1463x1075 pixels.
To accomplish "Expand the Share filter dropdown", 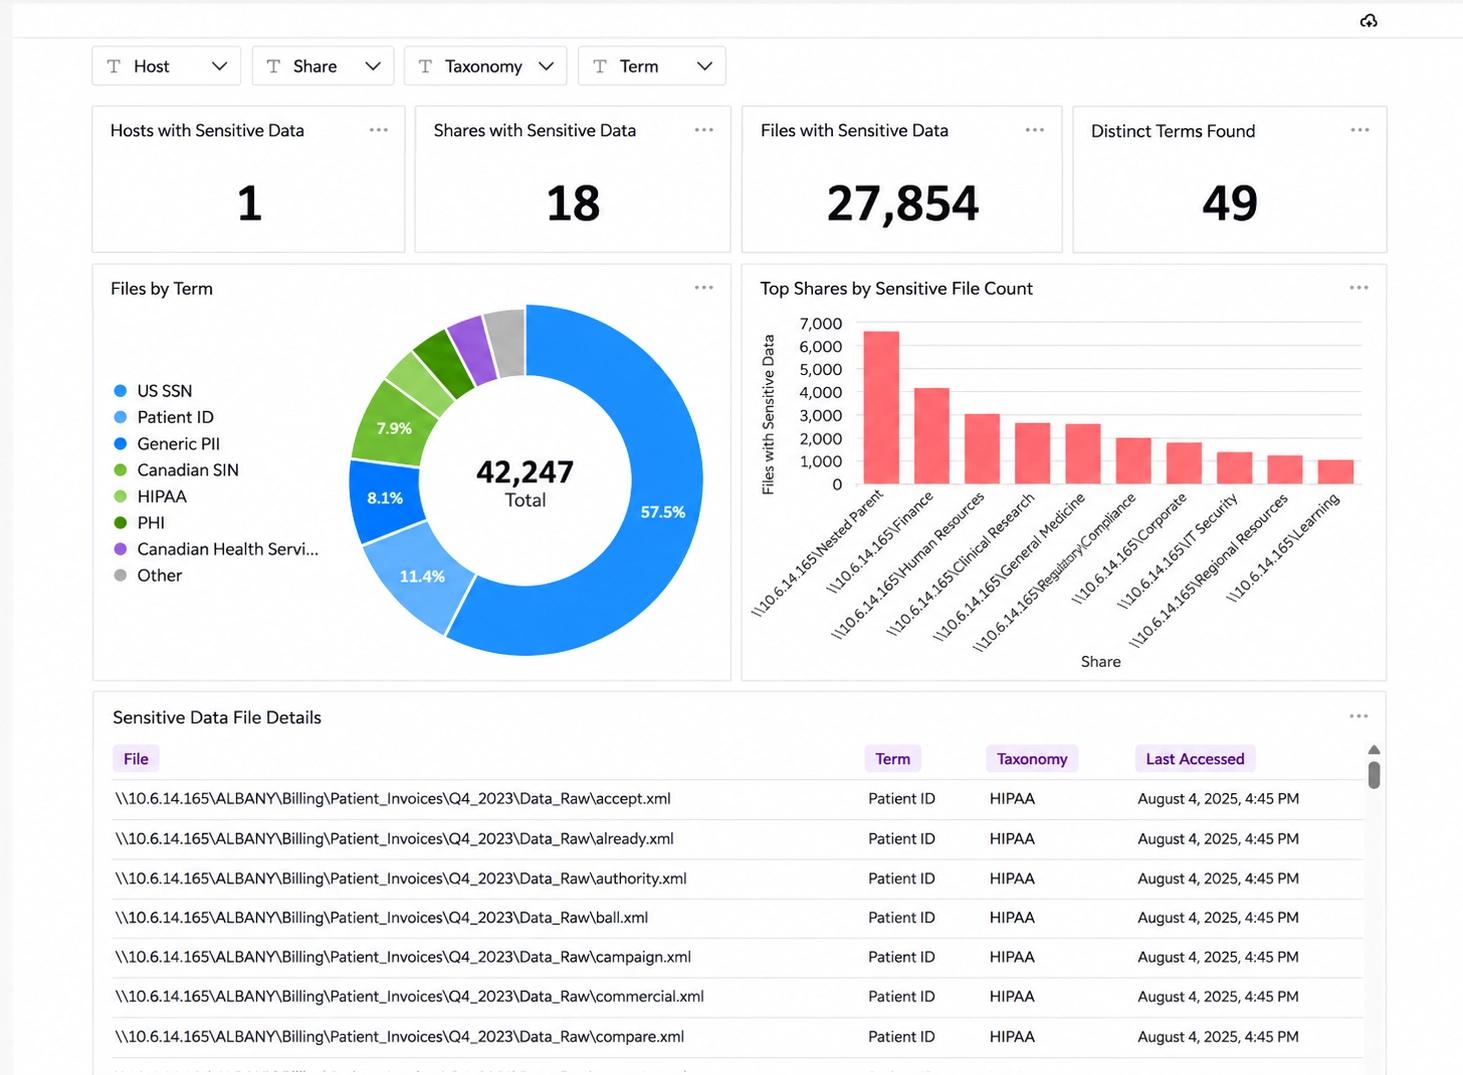I will coord(323,66).
